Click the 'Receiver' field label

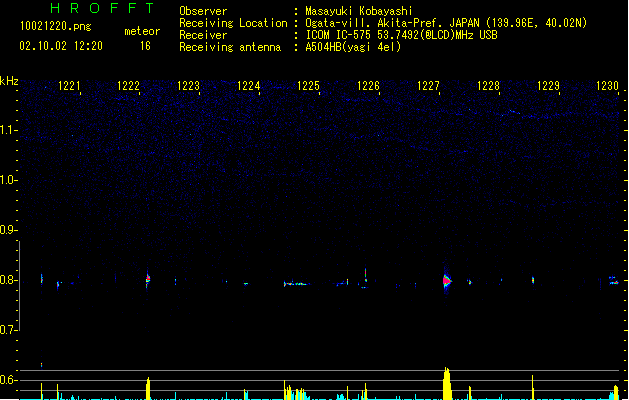[203, 35]
